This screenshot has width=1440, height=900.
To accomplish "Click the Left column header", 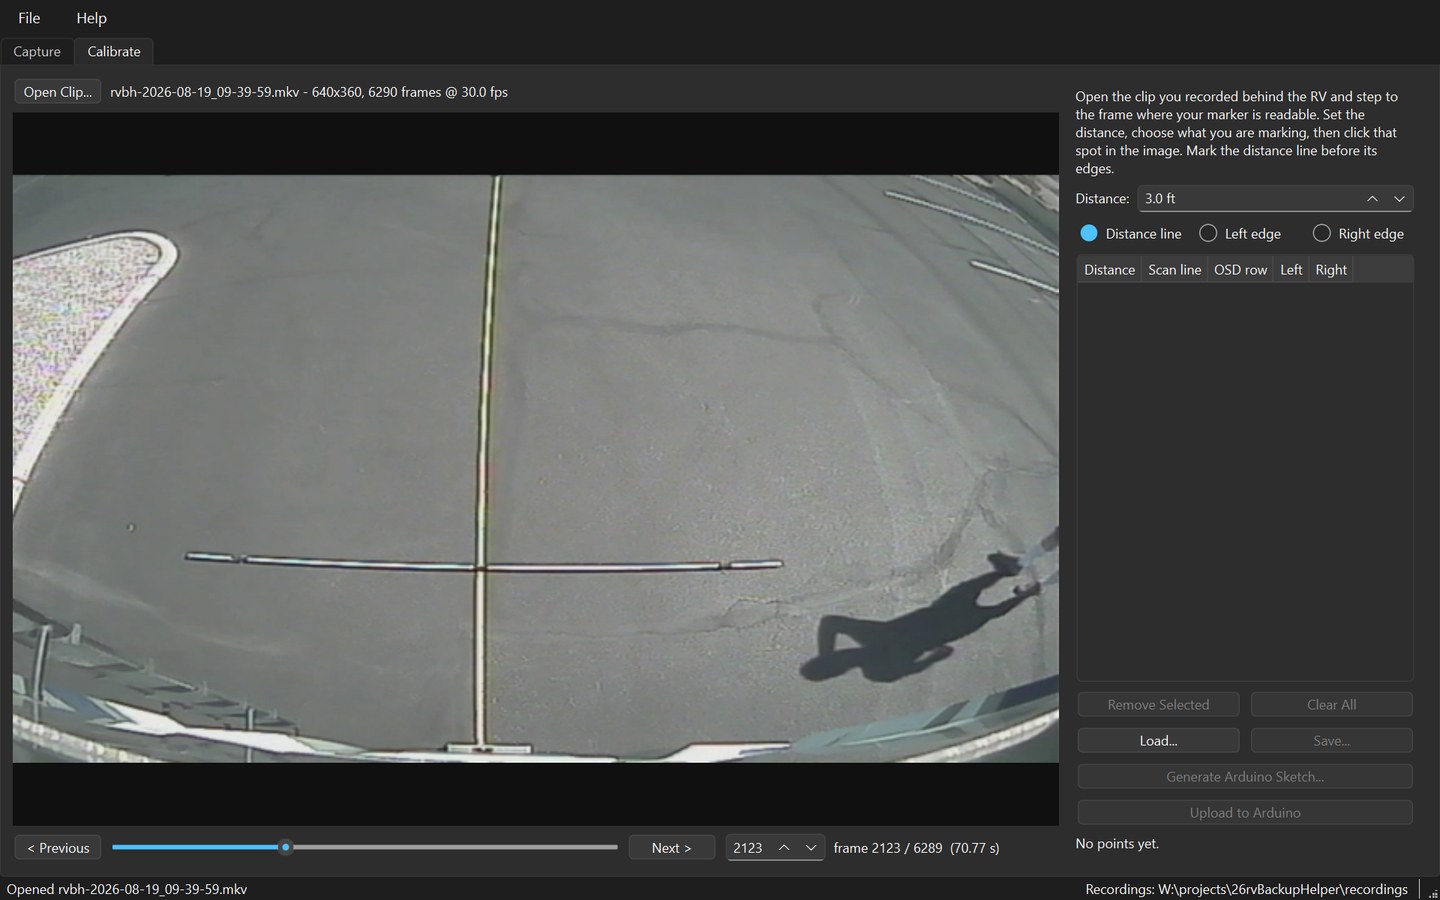I will click(1291, 270).
